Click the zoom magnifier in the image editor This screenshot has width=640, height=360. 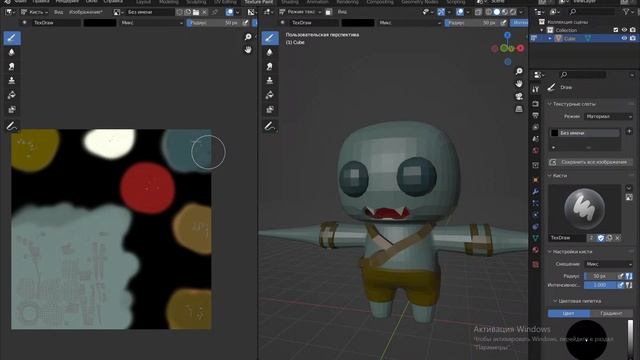(x=248, y=37)
